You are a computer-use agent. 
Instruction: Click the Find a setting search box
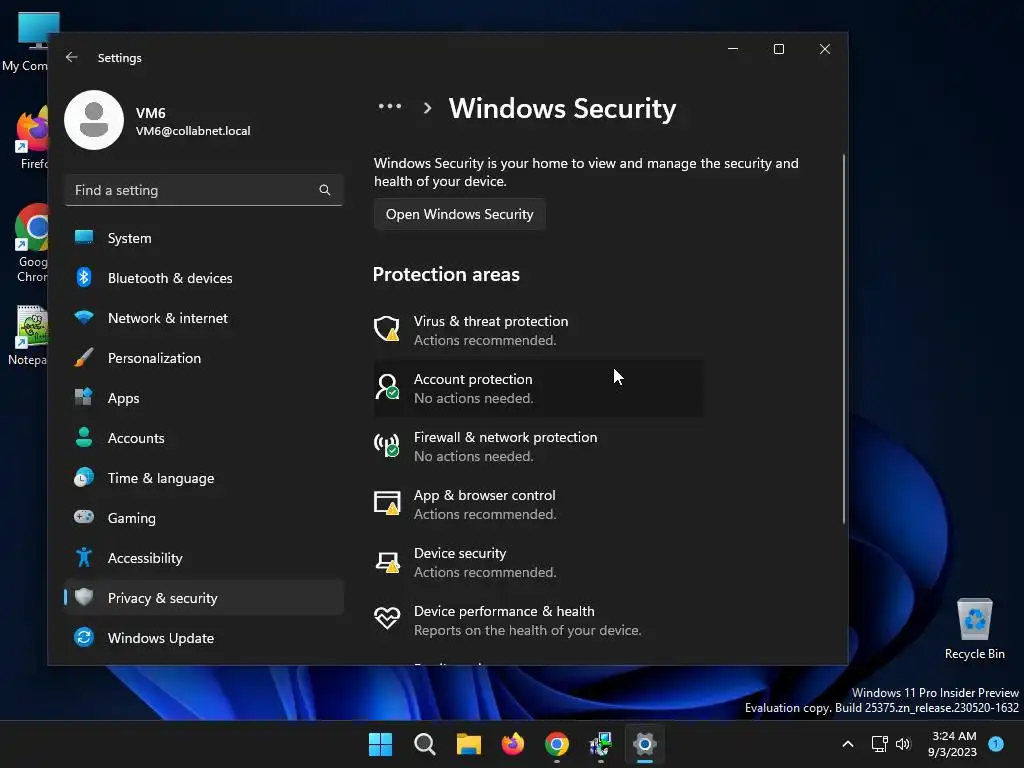click(x=204, y=190)
